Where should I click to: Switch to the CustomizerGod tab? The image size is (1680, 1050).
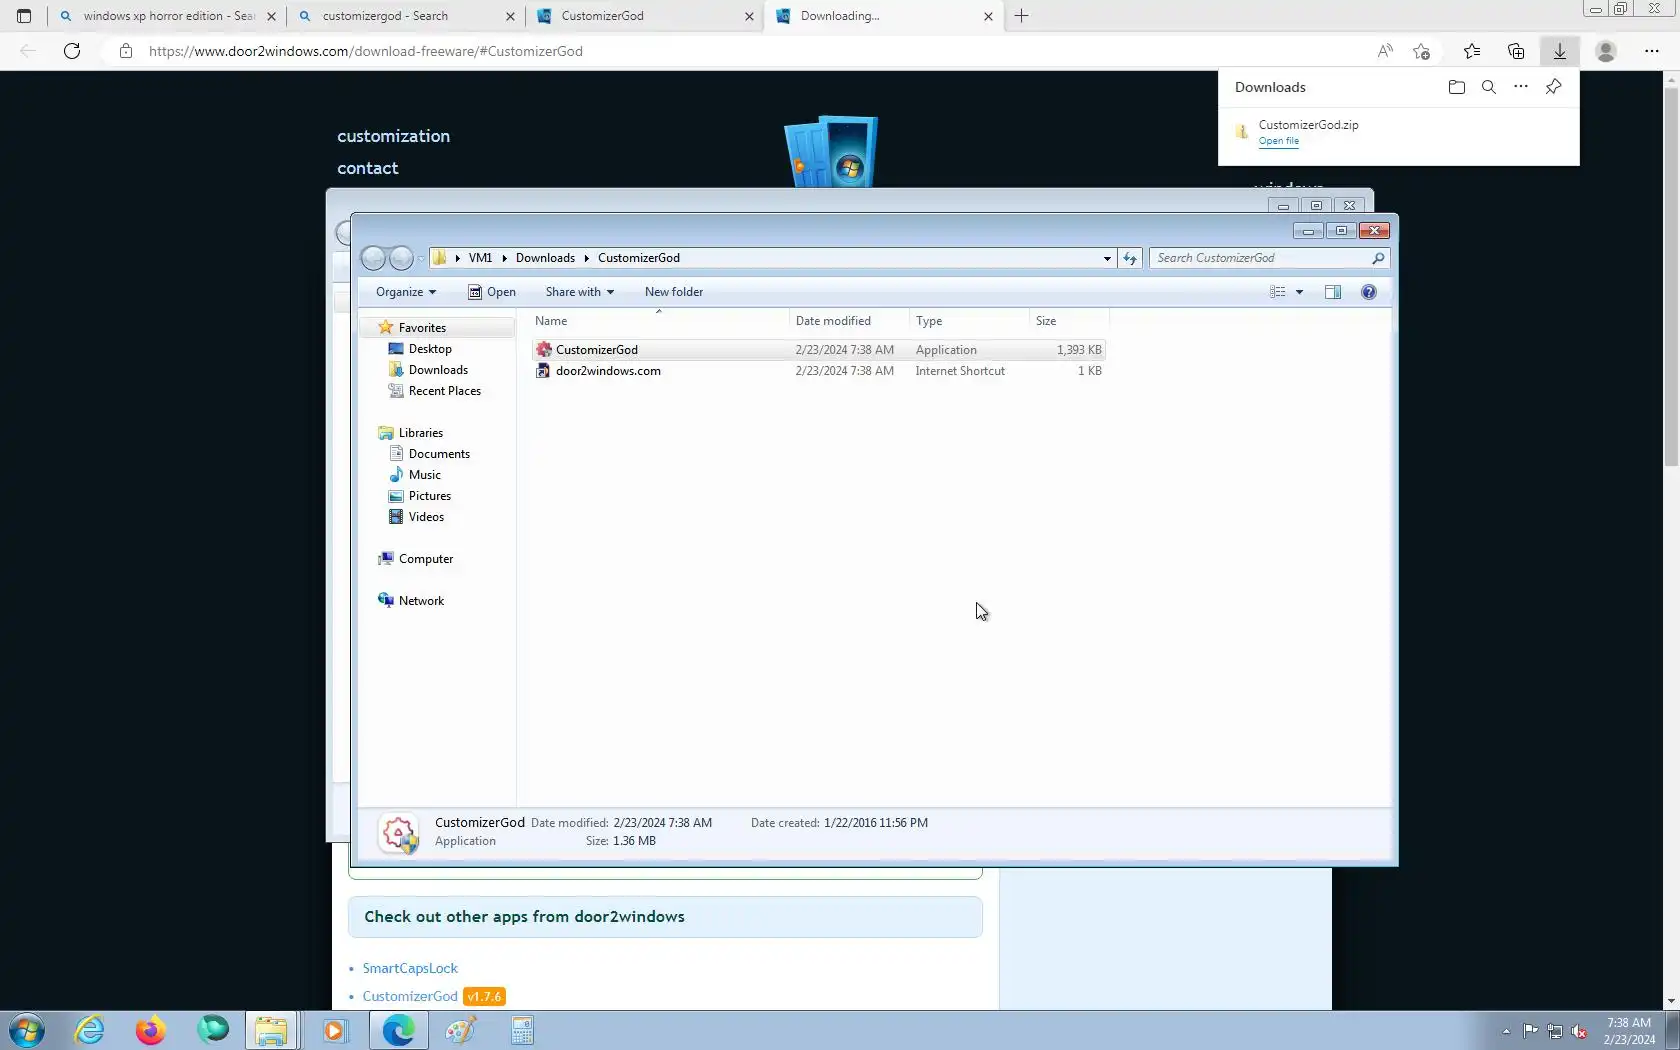pos(646,16)
